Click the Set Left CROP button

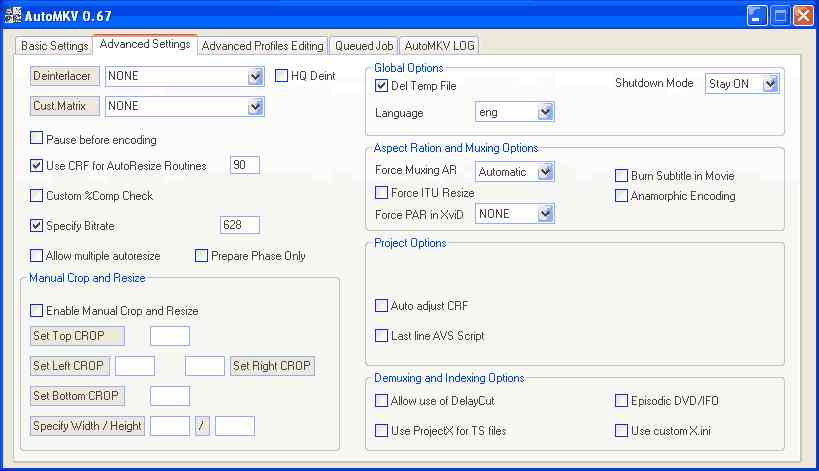(70, 366)
